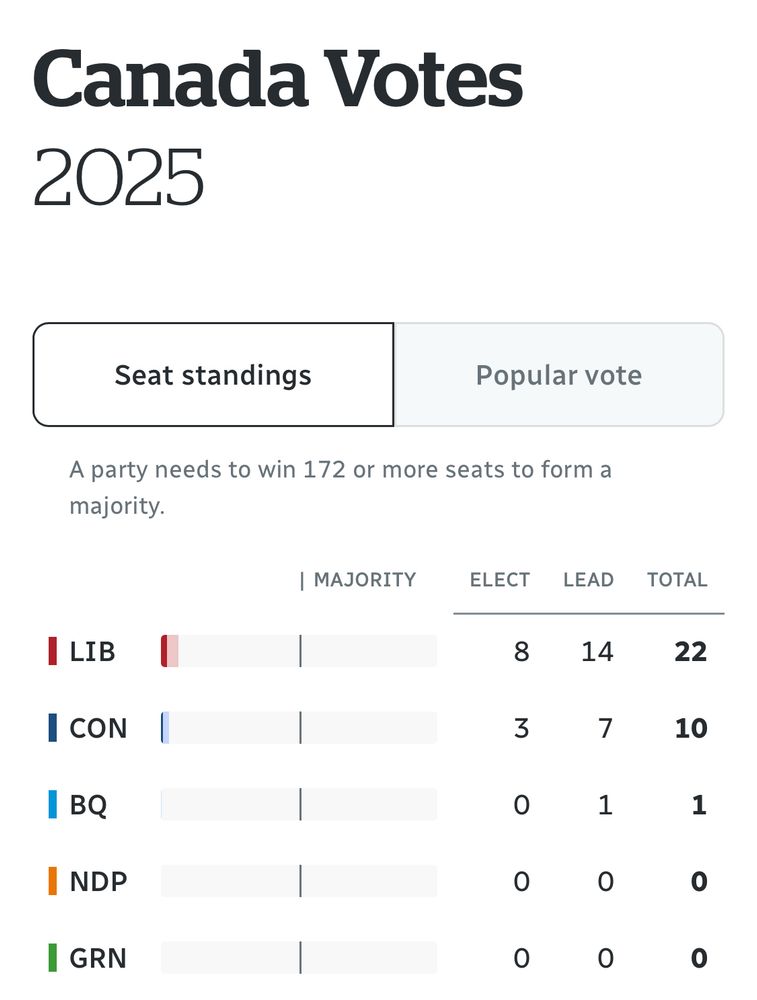757x1000 pixels.
Task: Click the dark blue CON color marker
Action: 52,728
